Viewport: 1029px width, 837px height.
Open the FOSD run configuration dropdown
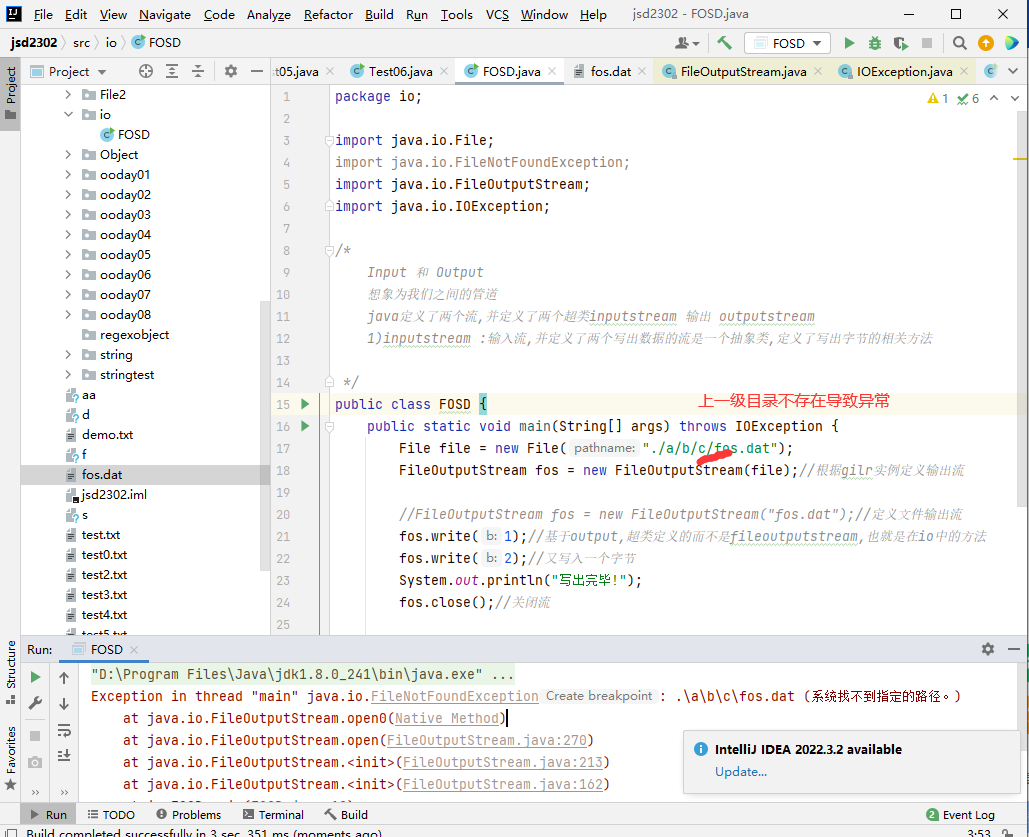coord(789,44)
